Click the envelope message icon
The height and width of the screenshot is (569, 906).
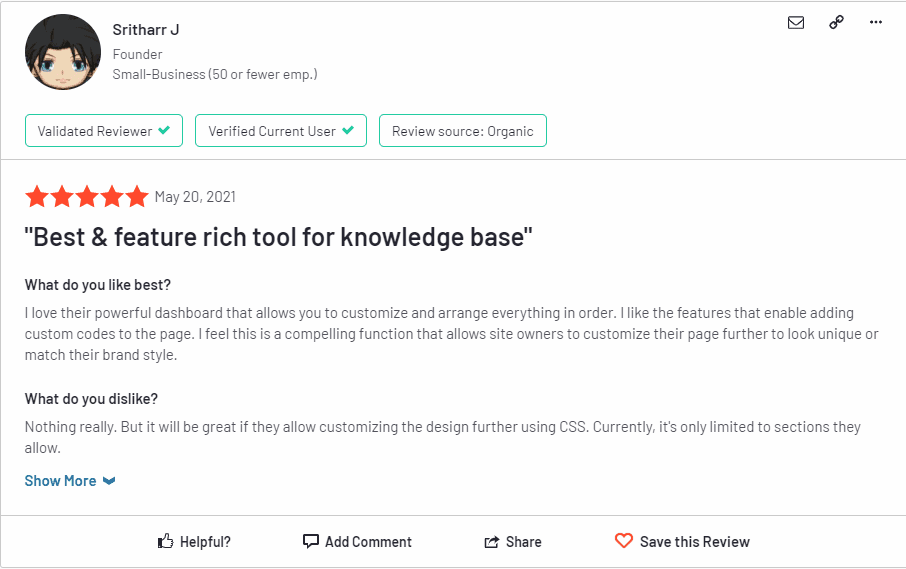click(796, 23)
